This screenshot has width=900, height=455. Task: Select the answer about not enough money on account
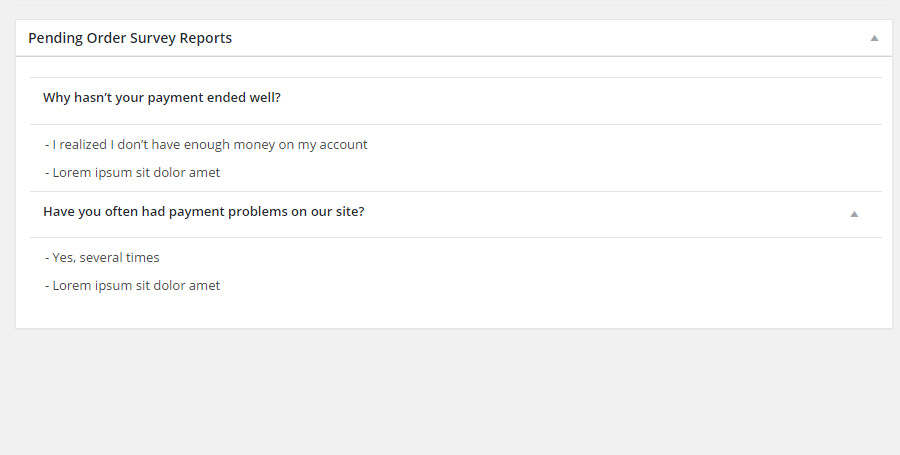[206, 145]
